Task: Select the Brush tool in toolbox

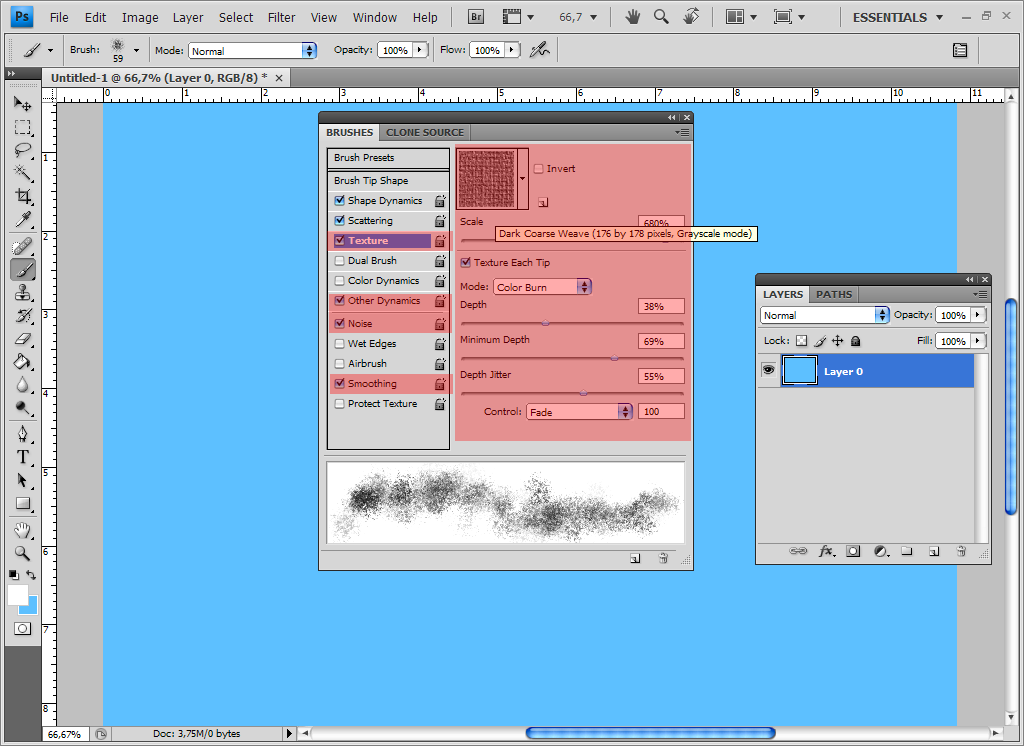Action: [x=22, y=270]
